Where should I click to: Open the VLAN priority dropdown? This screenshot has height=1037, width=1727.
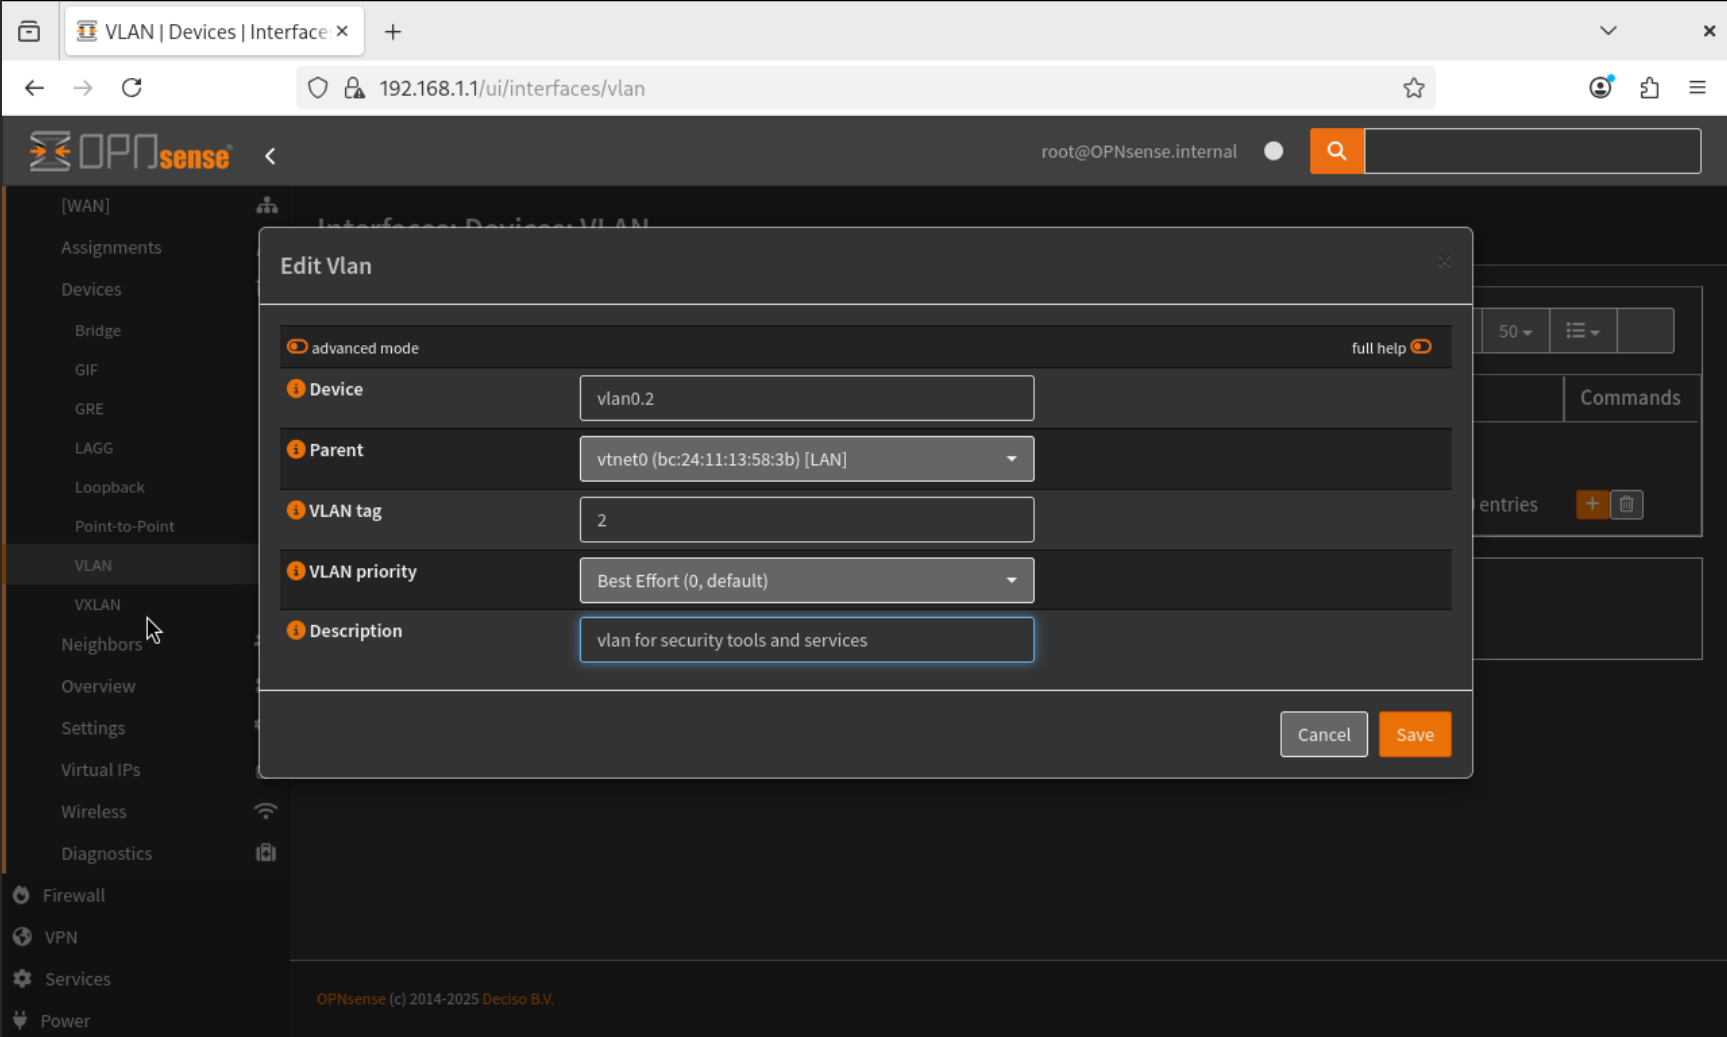click(x=806, y=580)
